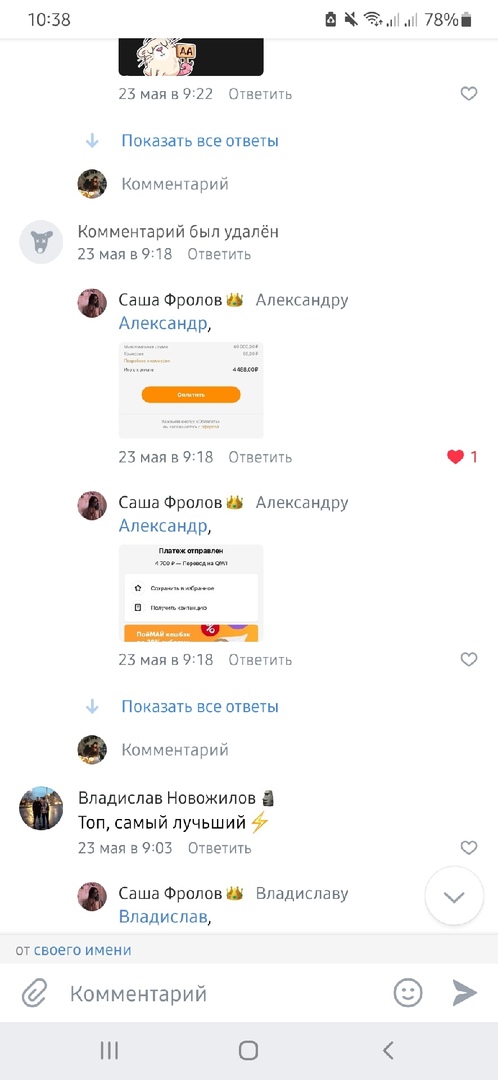Expand lower Показать все ответы replies

(200, 706)
